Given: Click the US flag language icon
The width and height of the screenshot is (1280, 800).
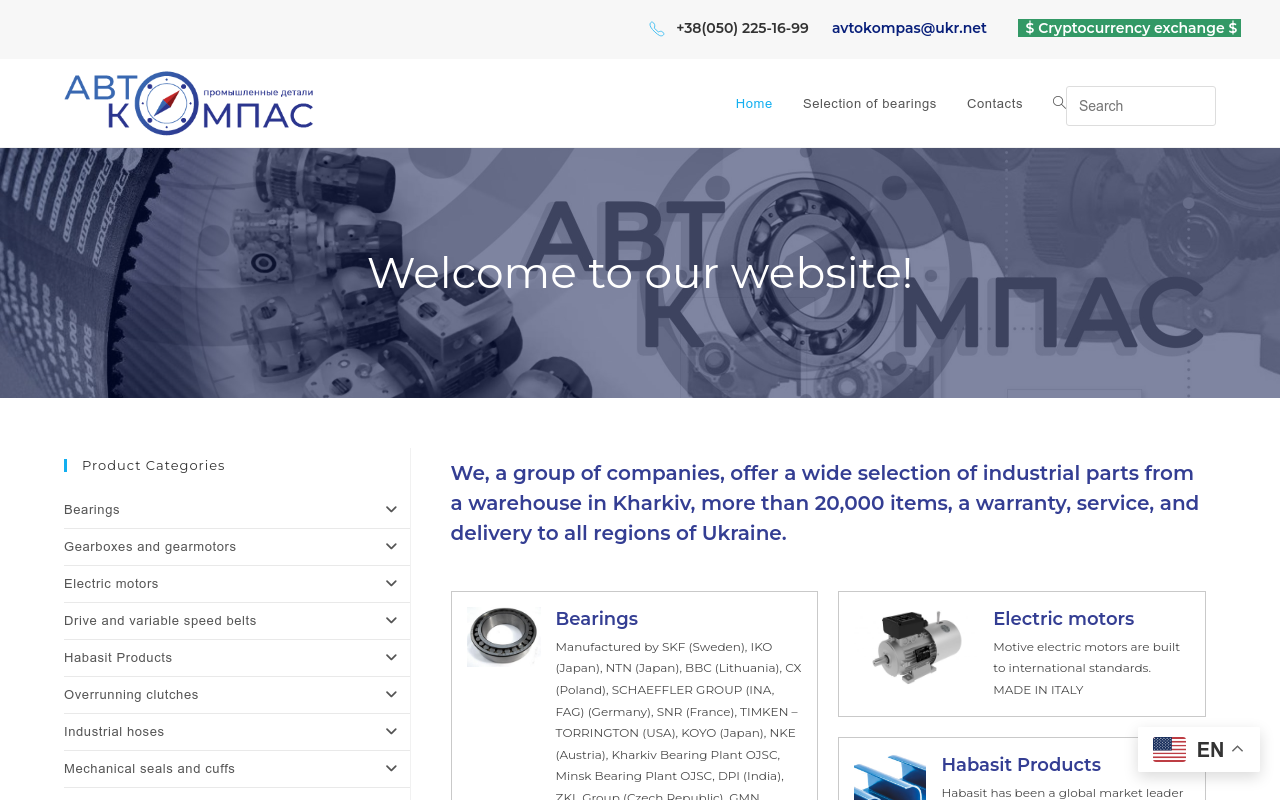Looking at the screenshot, I should tap(1169, 749).
